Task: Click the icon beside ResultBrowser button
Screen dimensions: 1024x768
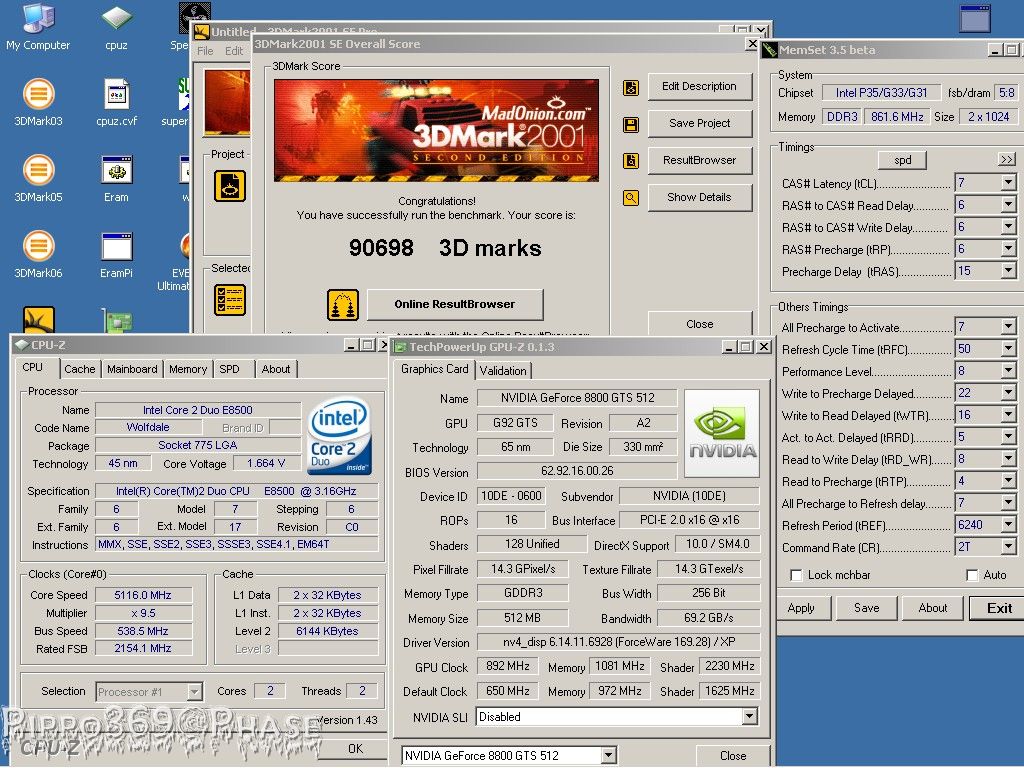Action: [x=631, y=161]
